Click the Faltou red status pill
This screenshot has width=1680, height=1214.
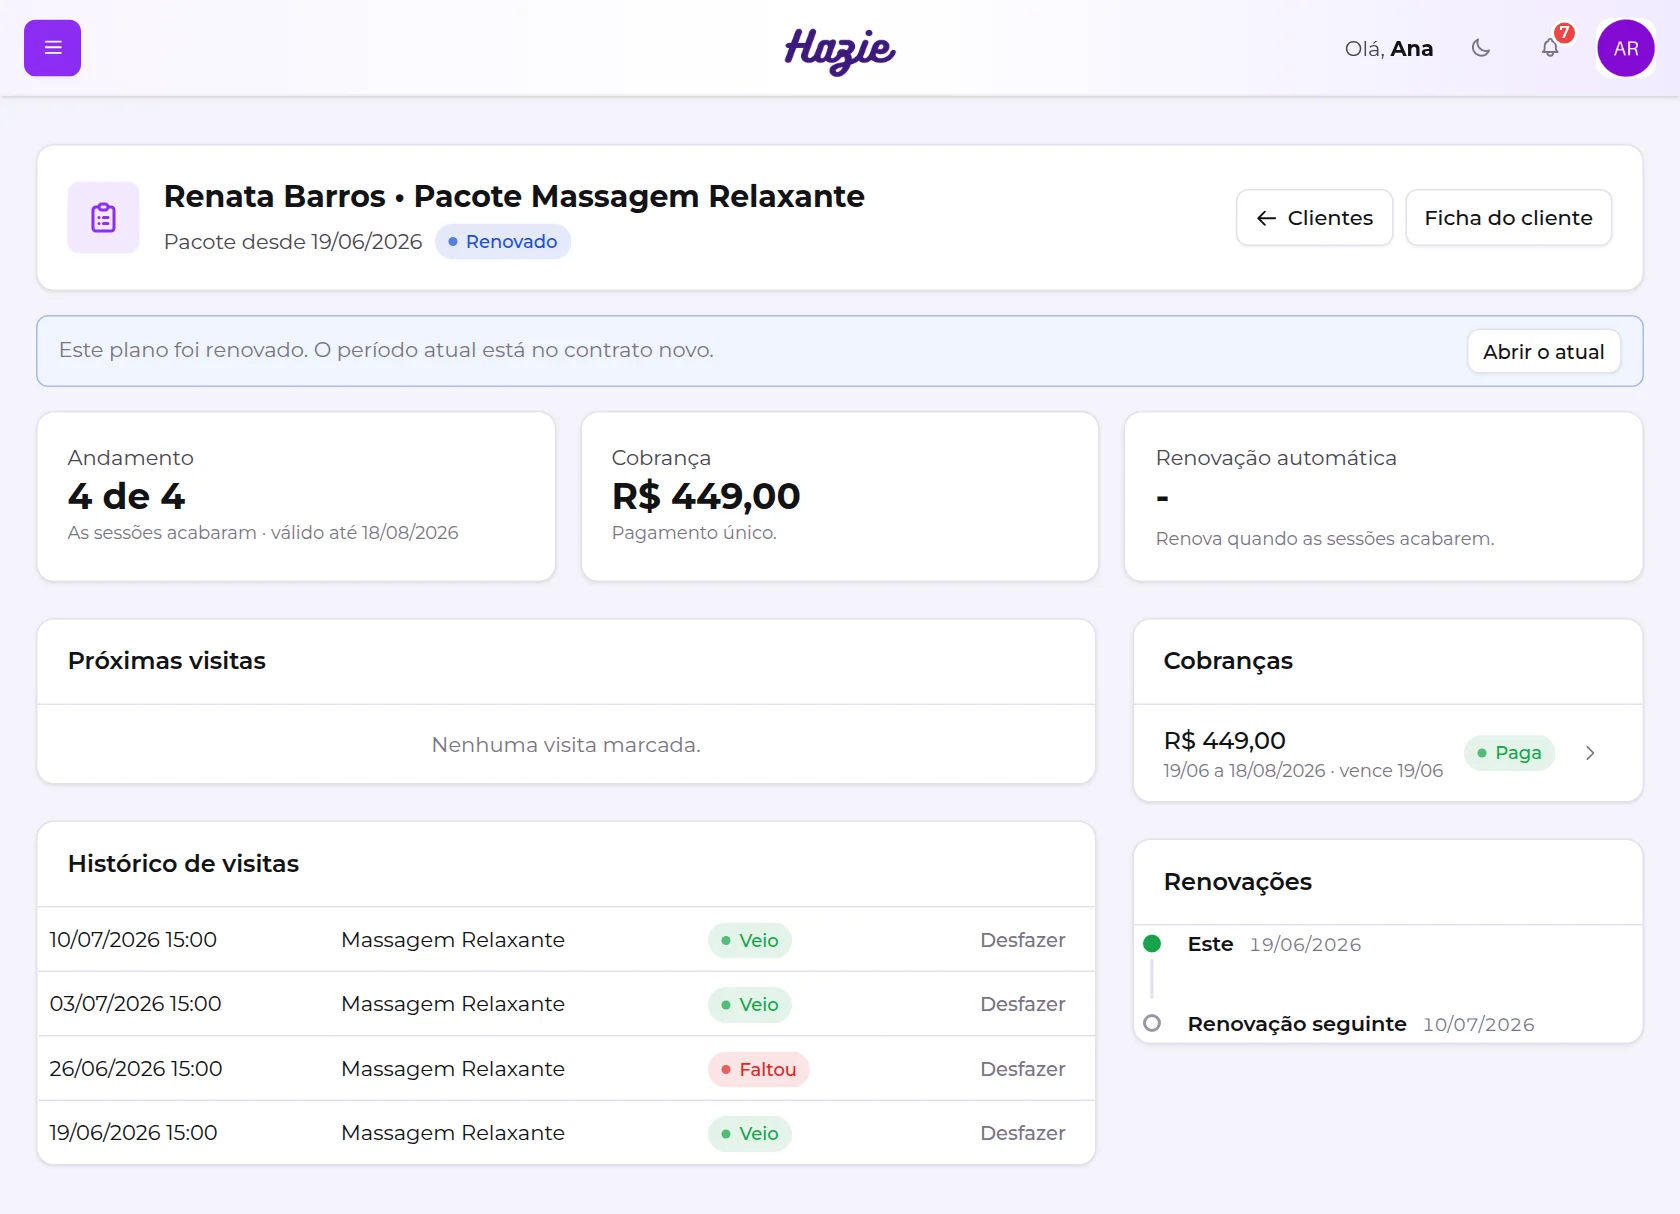[758, 1069]
